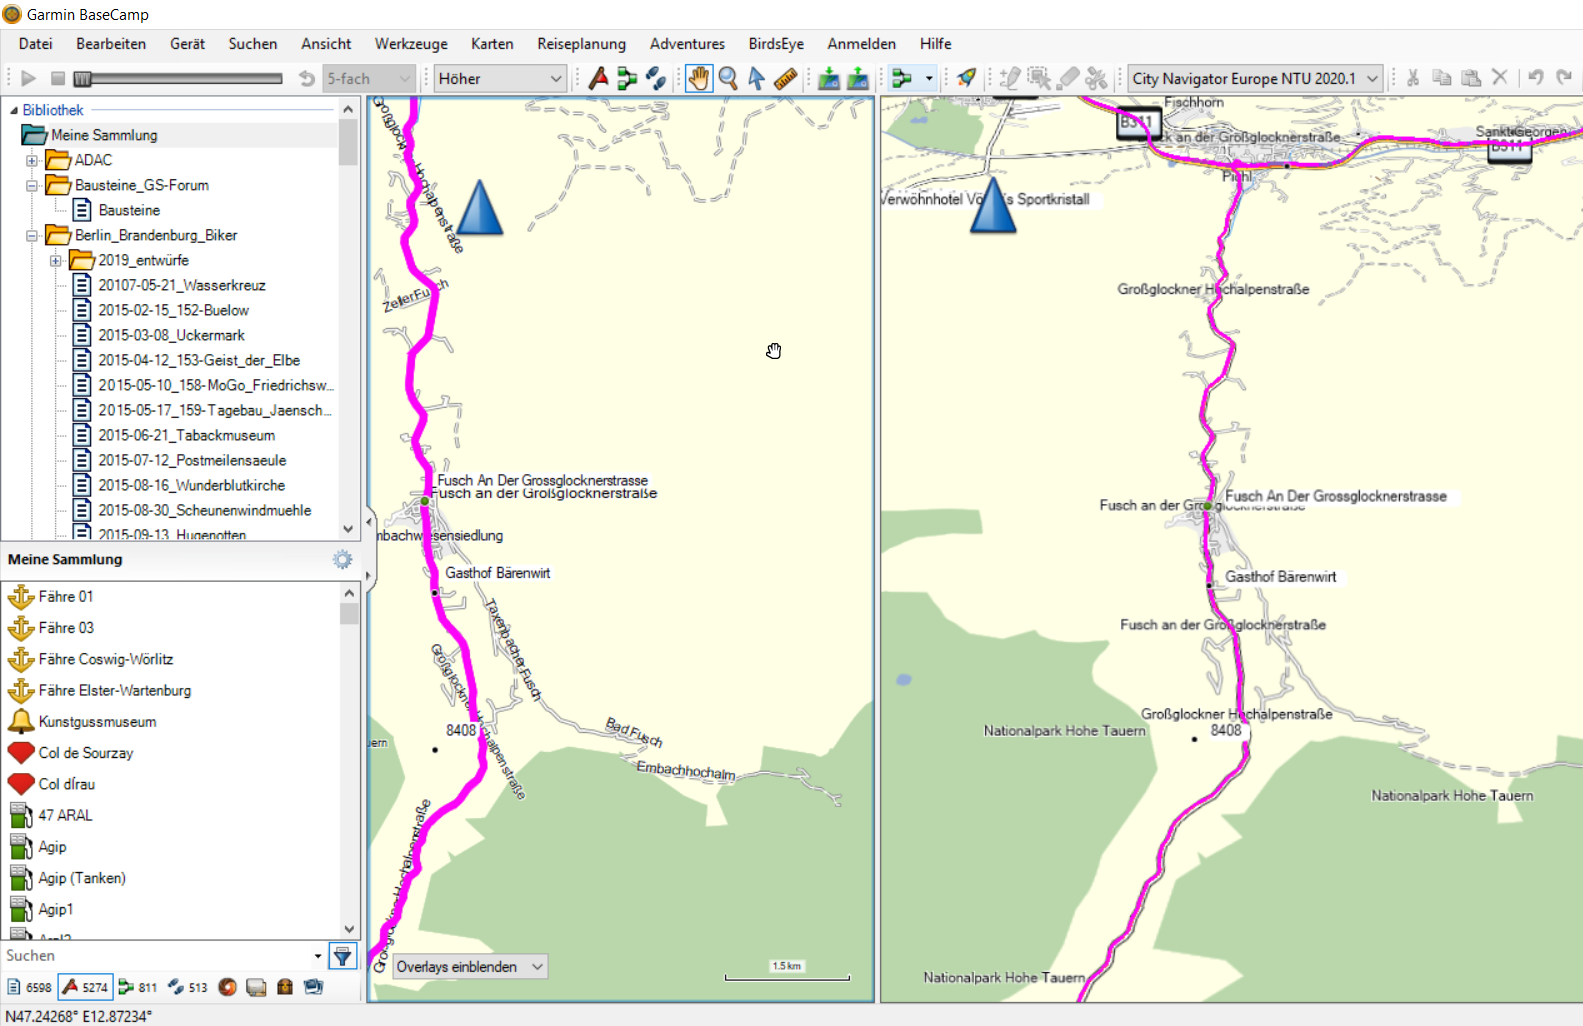Select the Kunstgussmuseum waypoint in list
Image resolution: width=1583 pixels, height=1026 pixels.
click(x=97, y=722)
